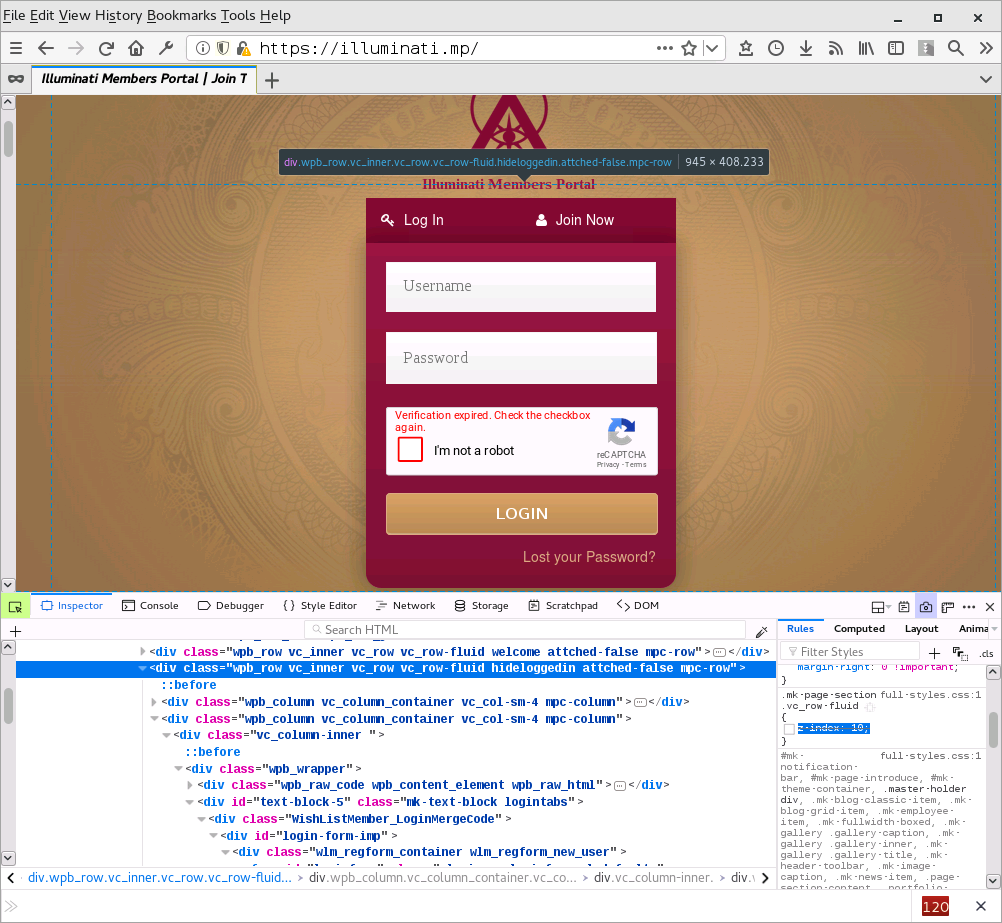Open the Tools menu
The width and height of the screenshot is (1002, 923).
pos(238,15)
